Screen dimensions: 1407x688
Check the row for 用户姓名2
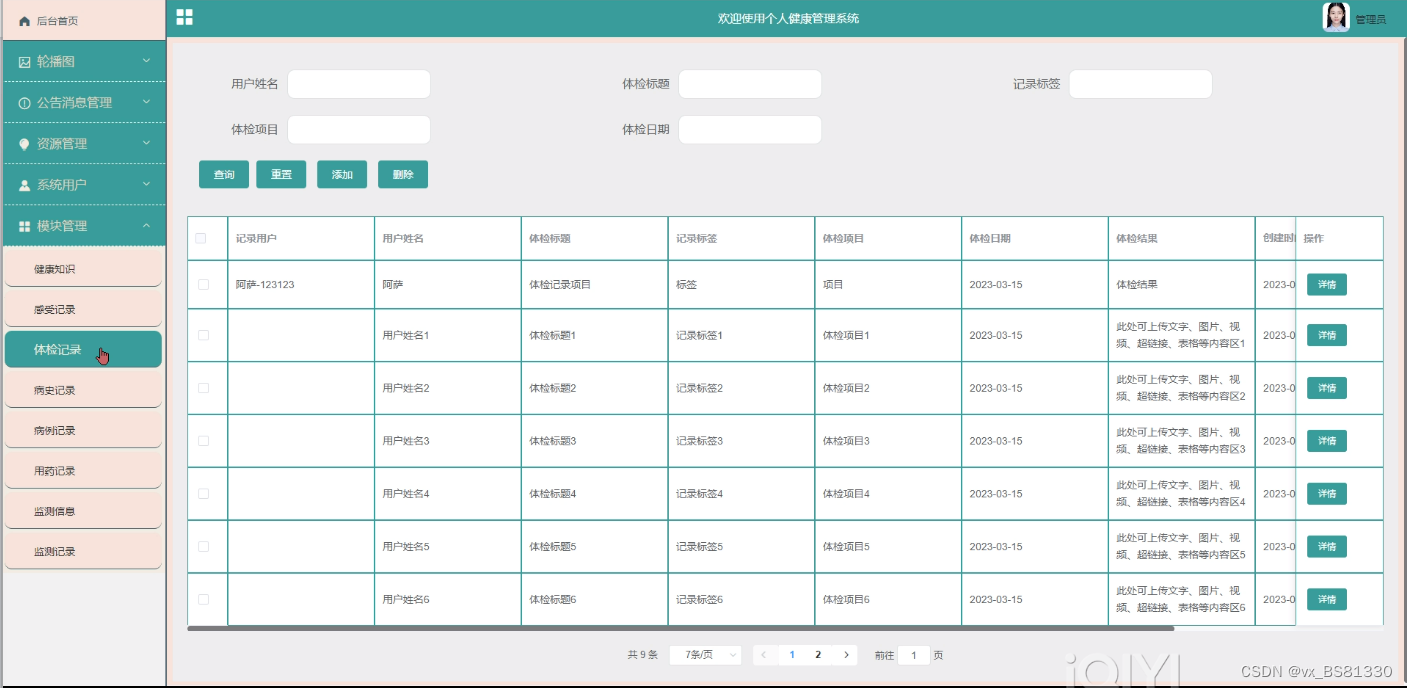[x=203, y=387]
